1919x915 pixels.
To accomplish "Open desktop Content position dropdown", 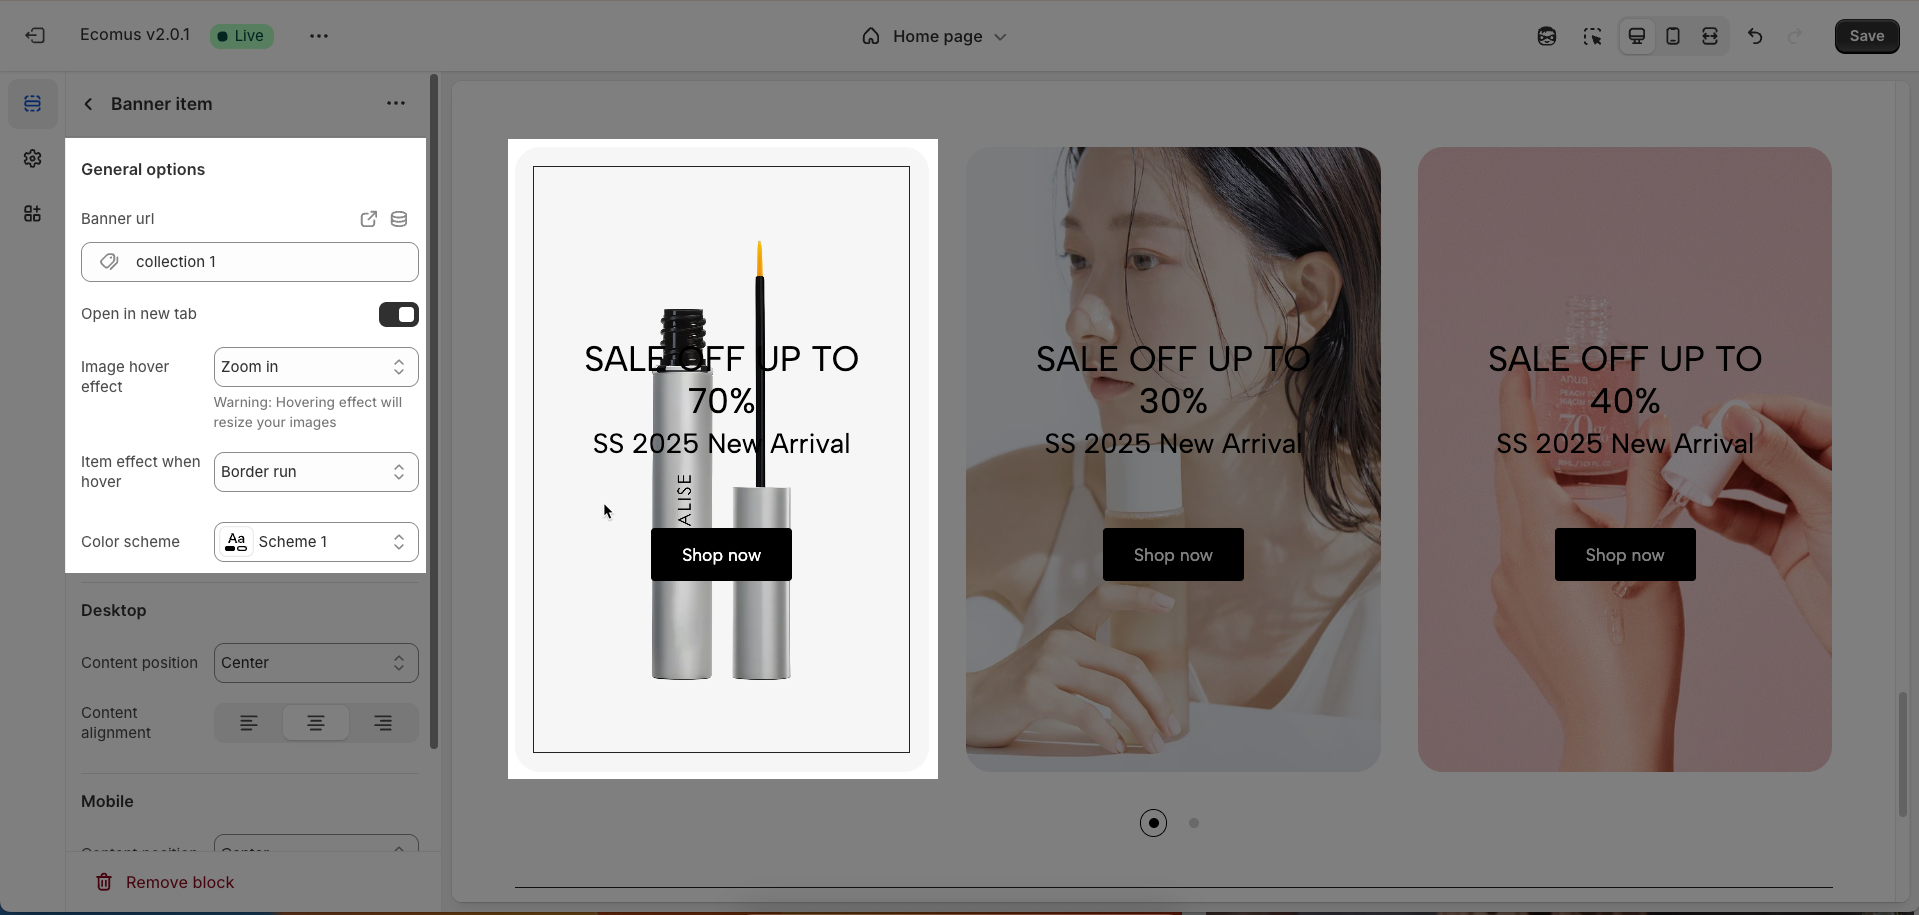I will (316, 663).
